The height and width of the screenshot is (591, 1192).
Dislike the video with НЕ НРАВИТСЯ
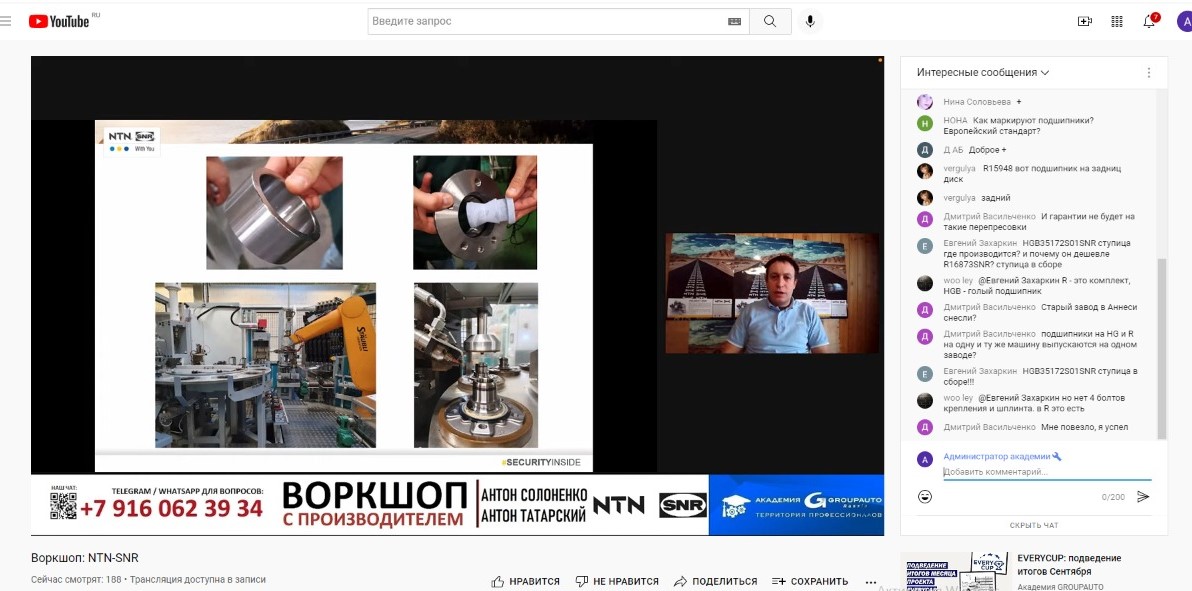617,581
